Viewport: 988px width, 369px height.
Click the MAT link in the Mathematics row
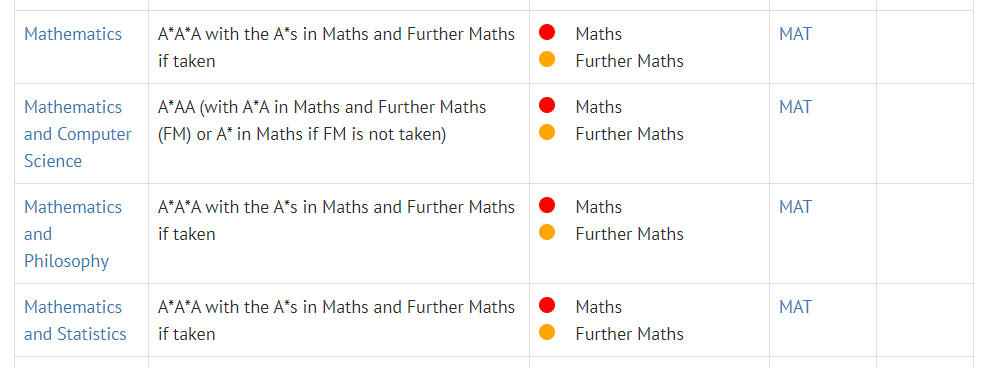(x=795, y=34)
